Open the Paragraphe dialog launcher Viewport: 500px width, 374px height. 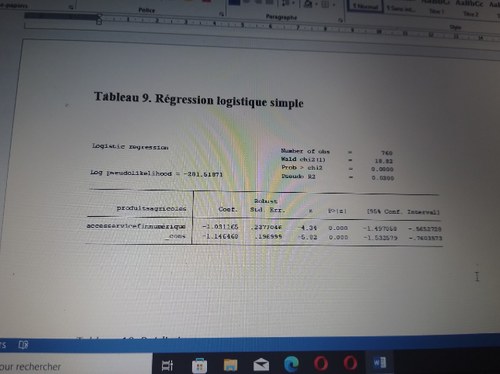point(340,20)
